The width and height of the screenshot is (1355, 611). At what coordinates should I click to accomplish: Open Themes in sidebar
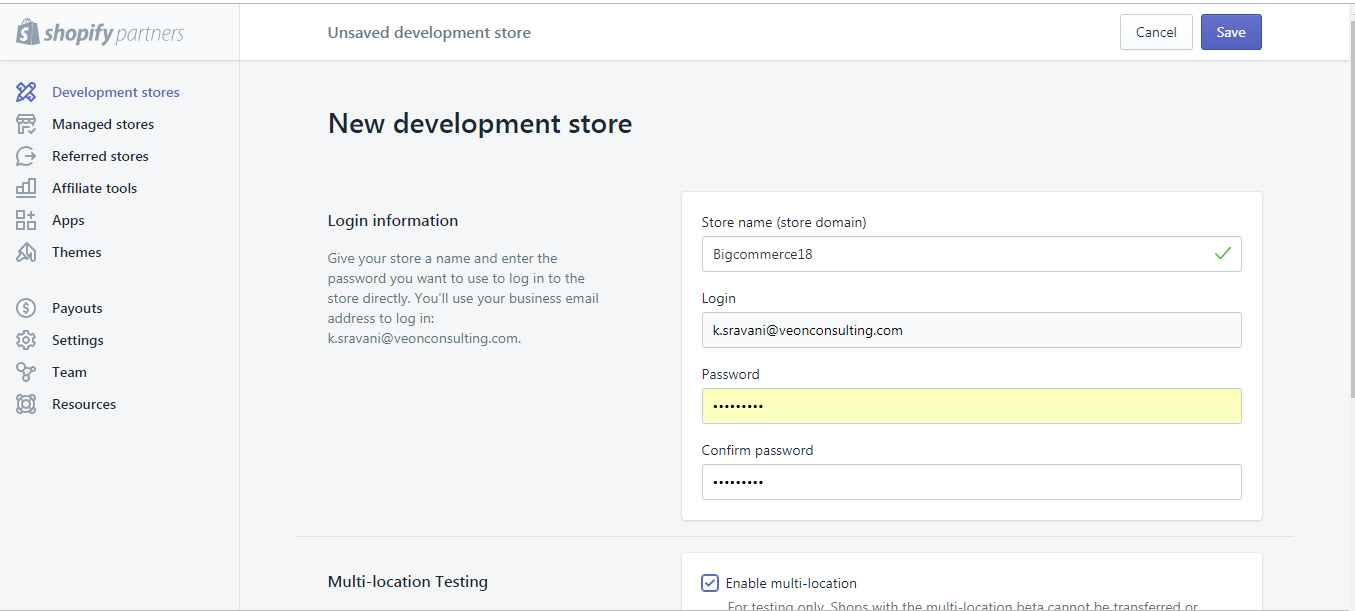(77, 252)
